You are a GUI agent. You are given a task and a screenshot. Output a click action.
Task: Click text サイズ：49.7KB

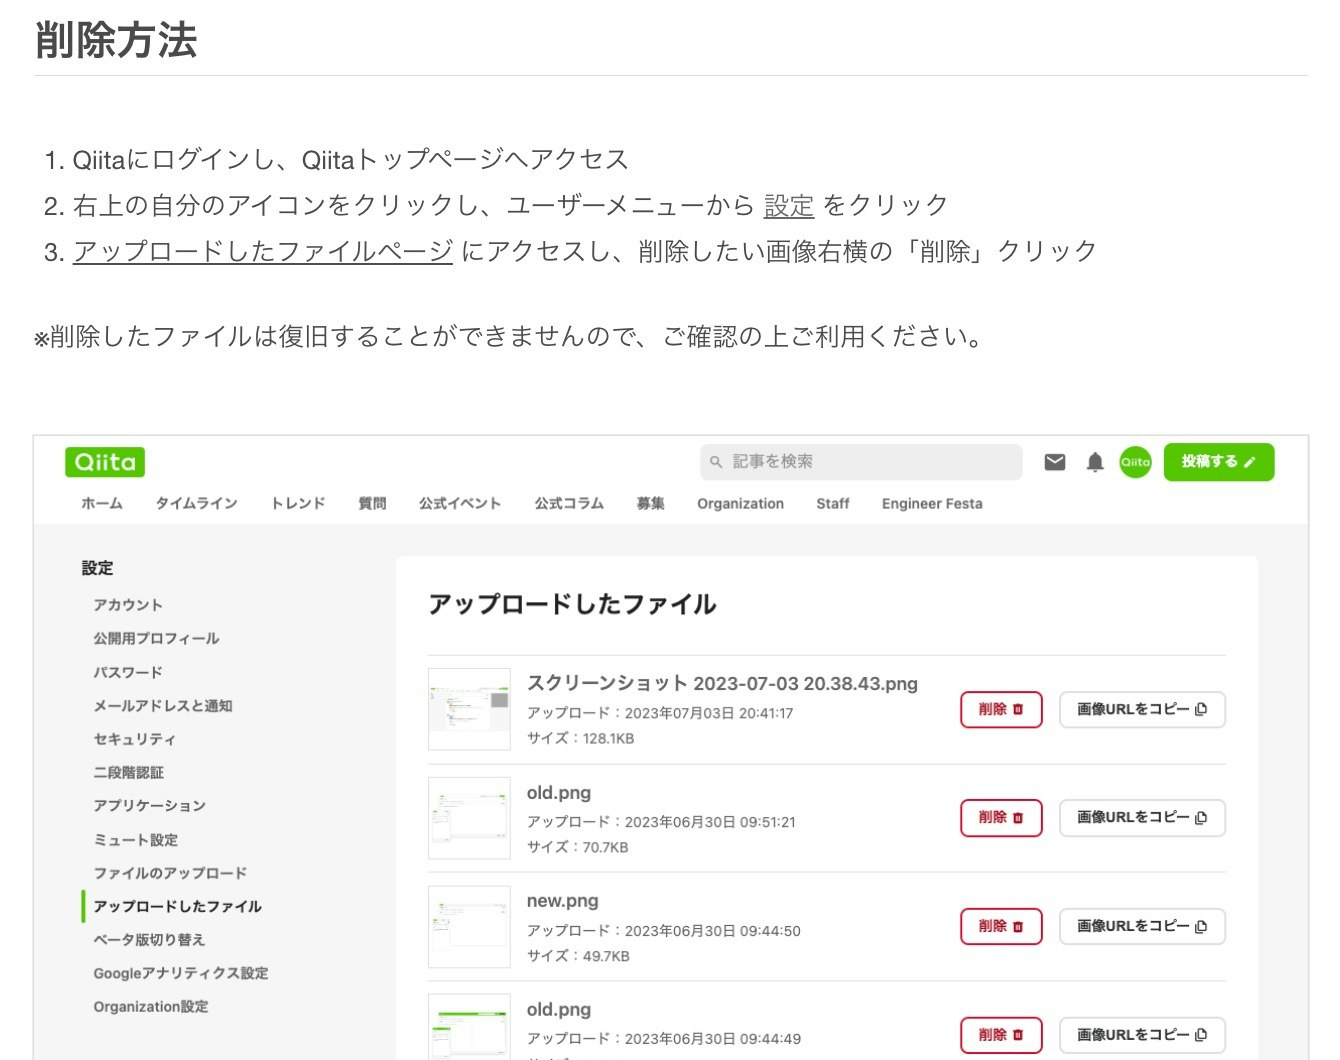click(x=578, y=957)
